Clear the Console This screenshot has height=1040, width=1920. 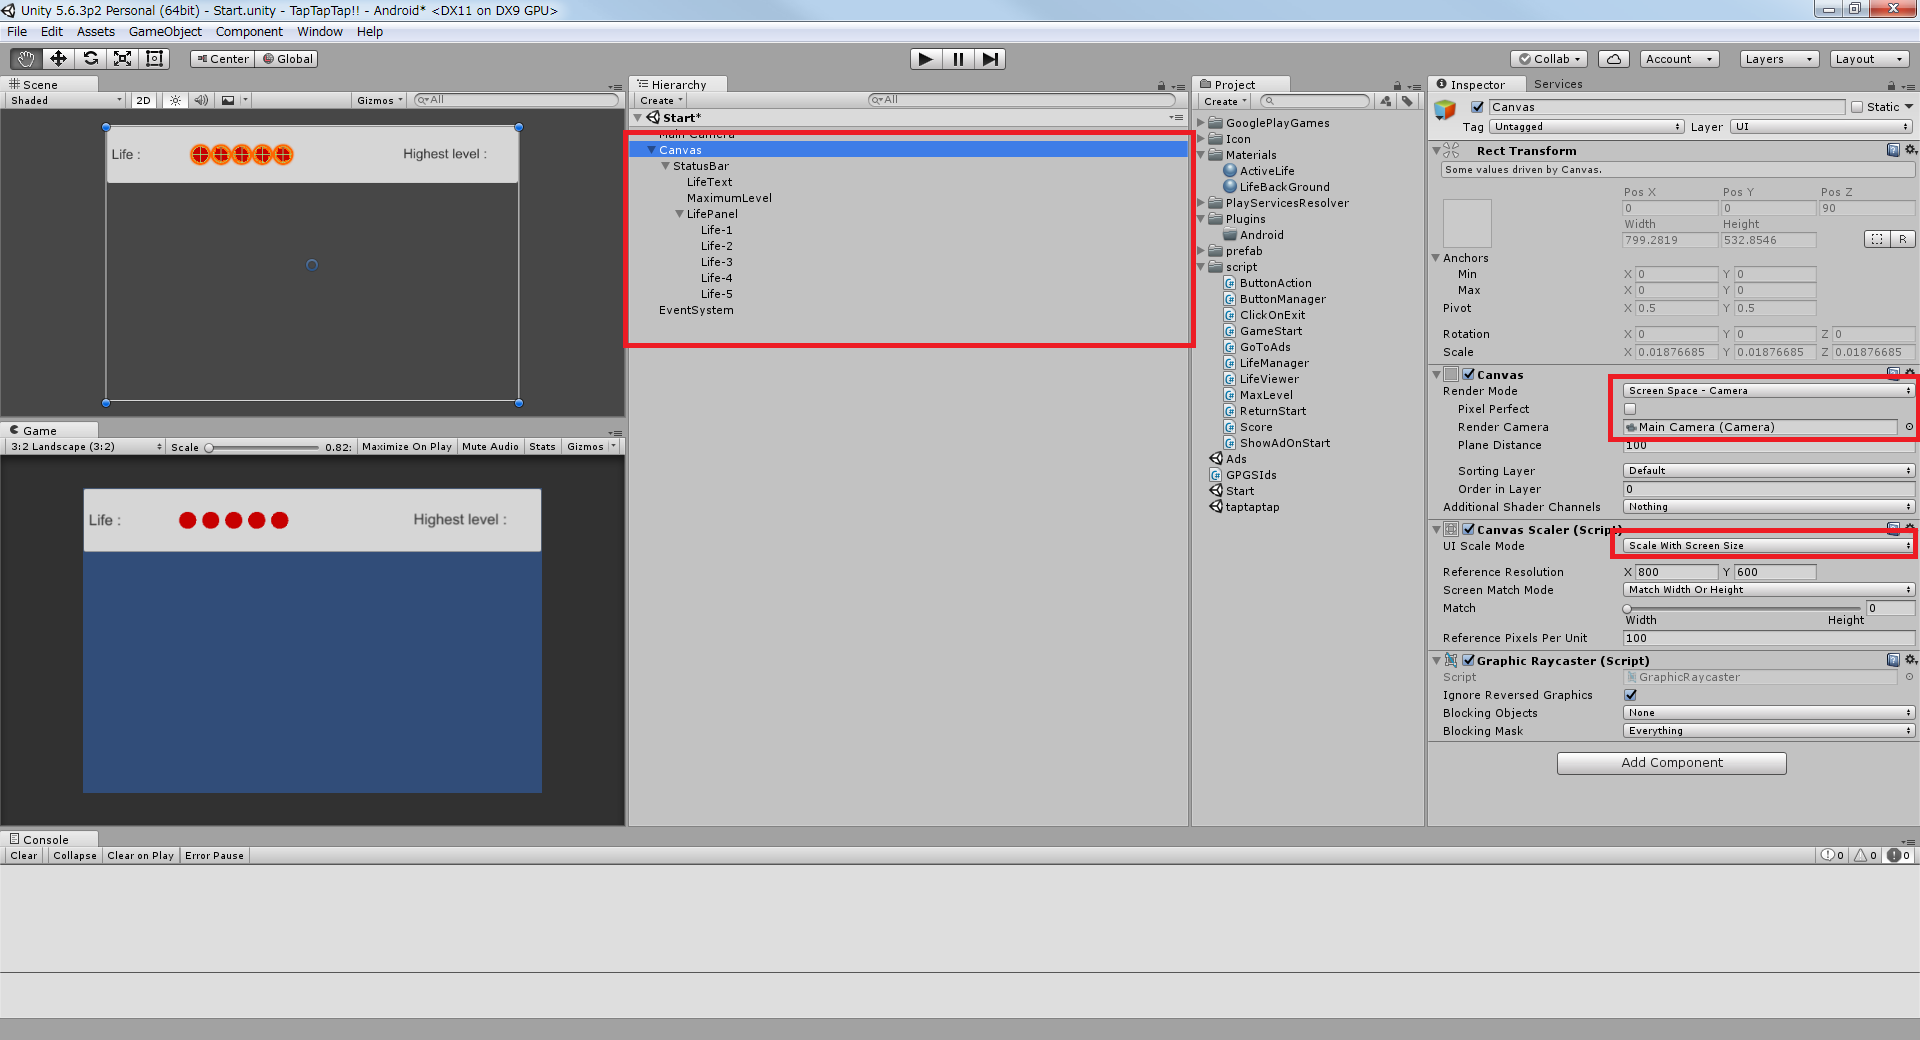[x=24, y=856]
